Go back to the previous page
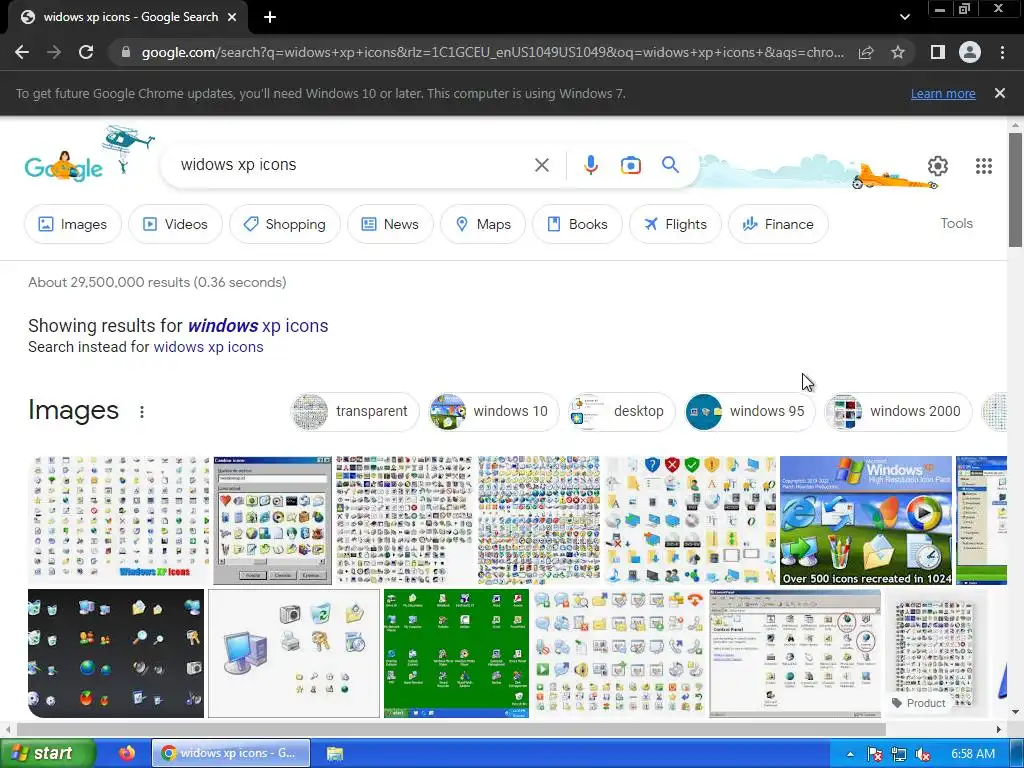This screenshot has height=768, width=1024. 22,52
